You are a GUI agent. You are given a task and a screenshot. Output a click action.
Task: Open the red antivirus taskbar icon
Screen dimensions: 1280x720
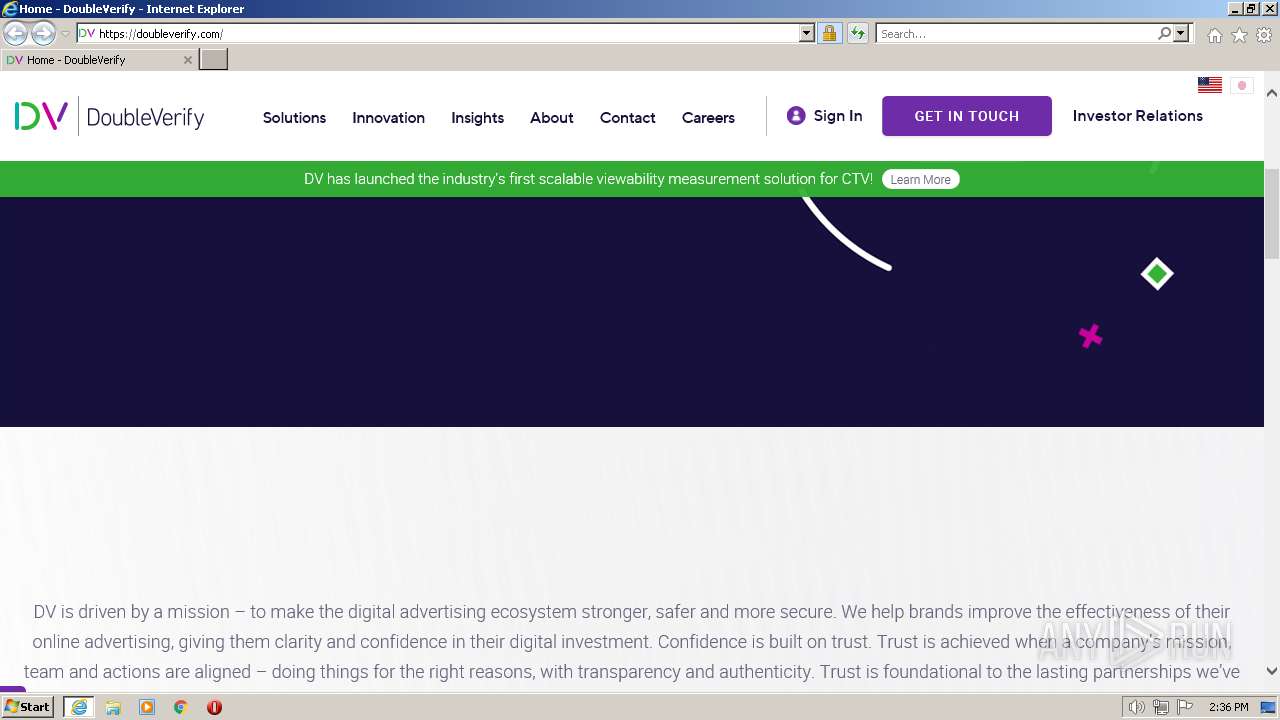214,707
